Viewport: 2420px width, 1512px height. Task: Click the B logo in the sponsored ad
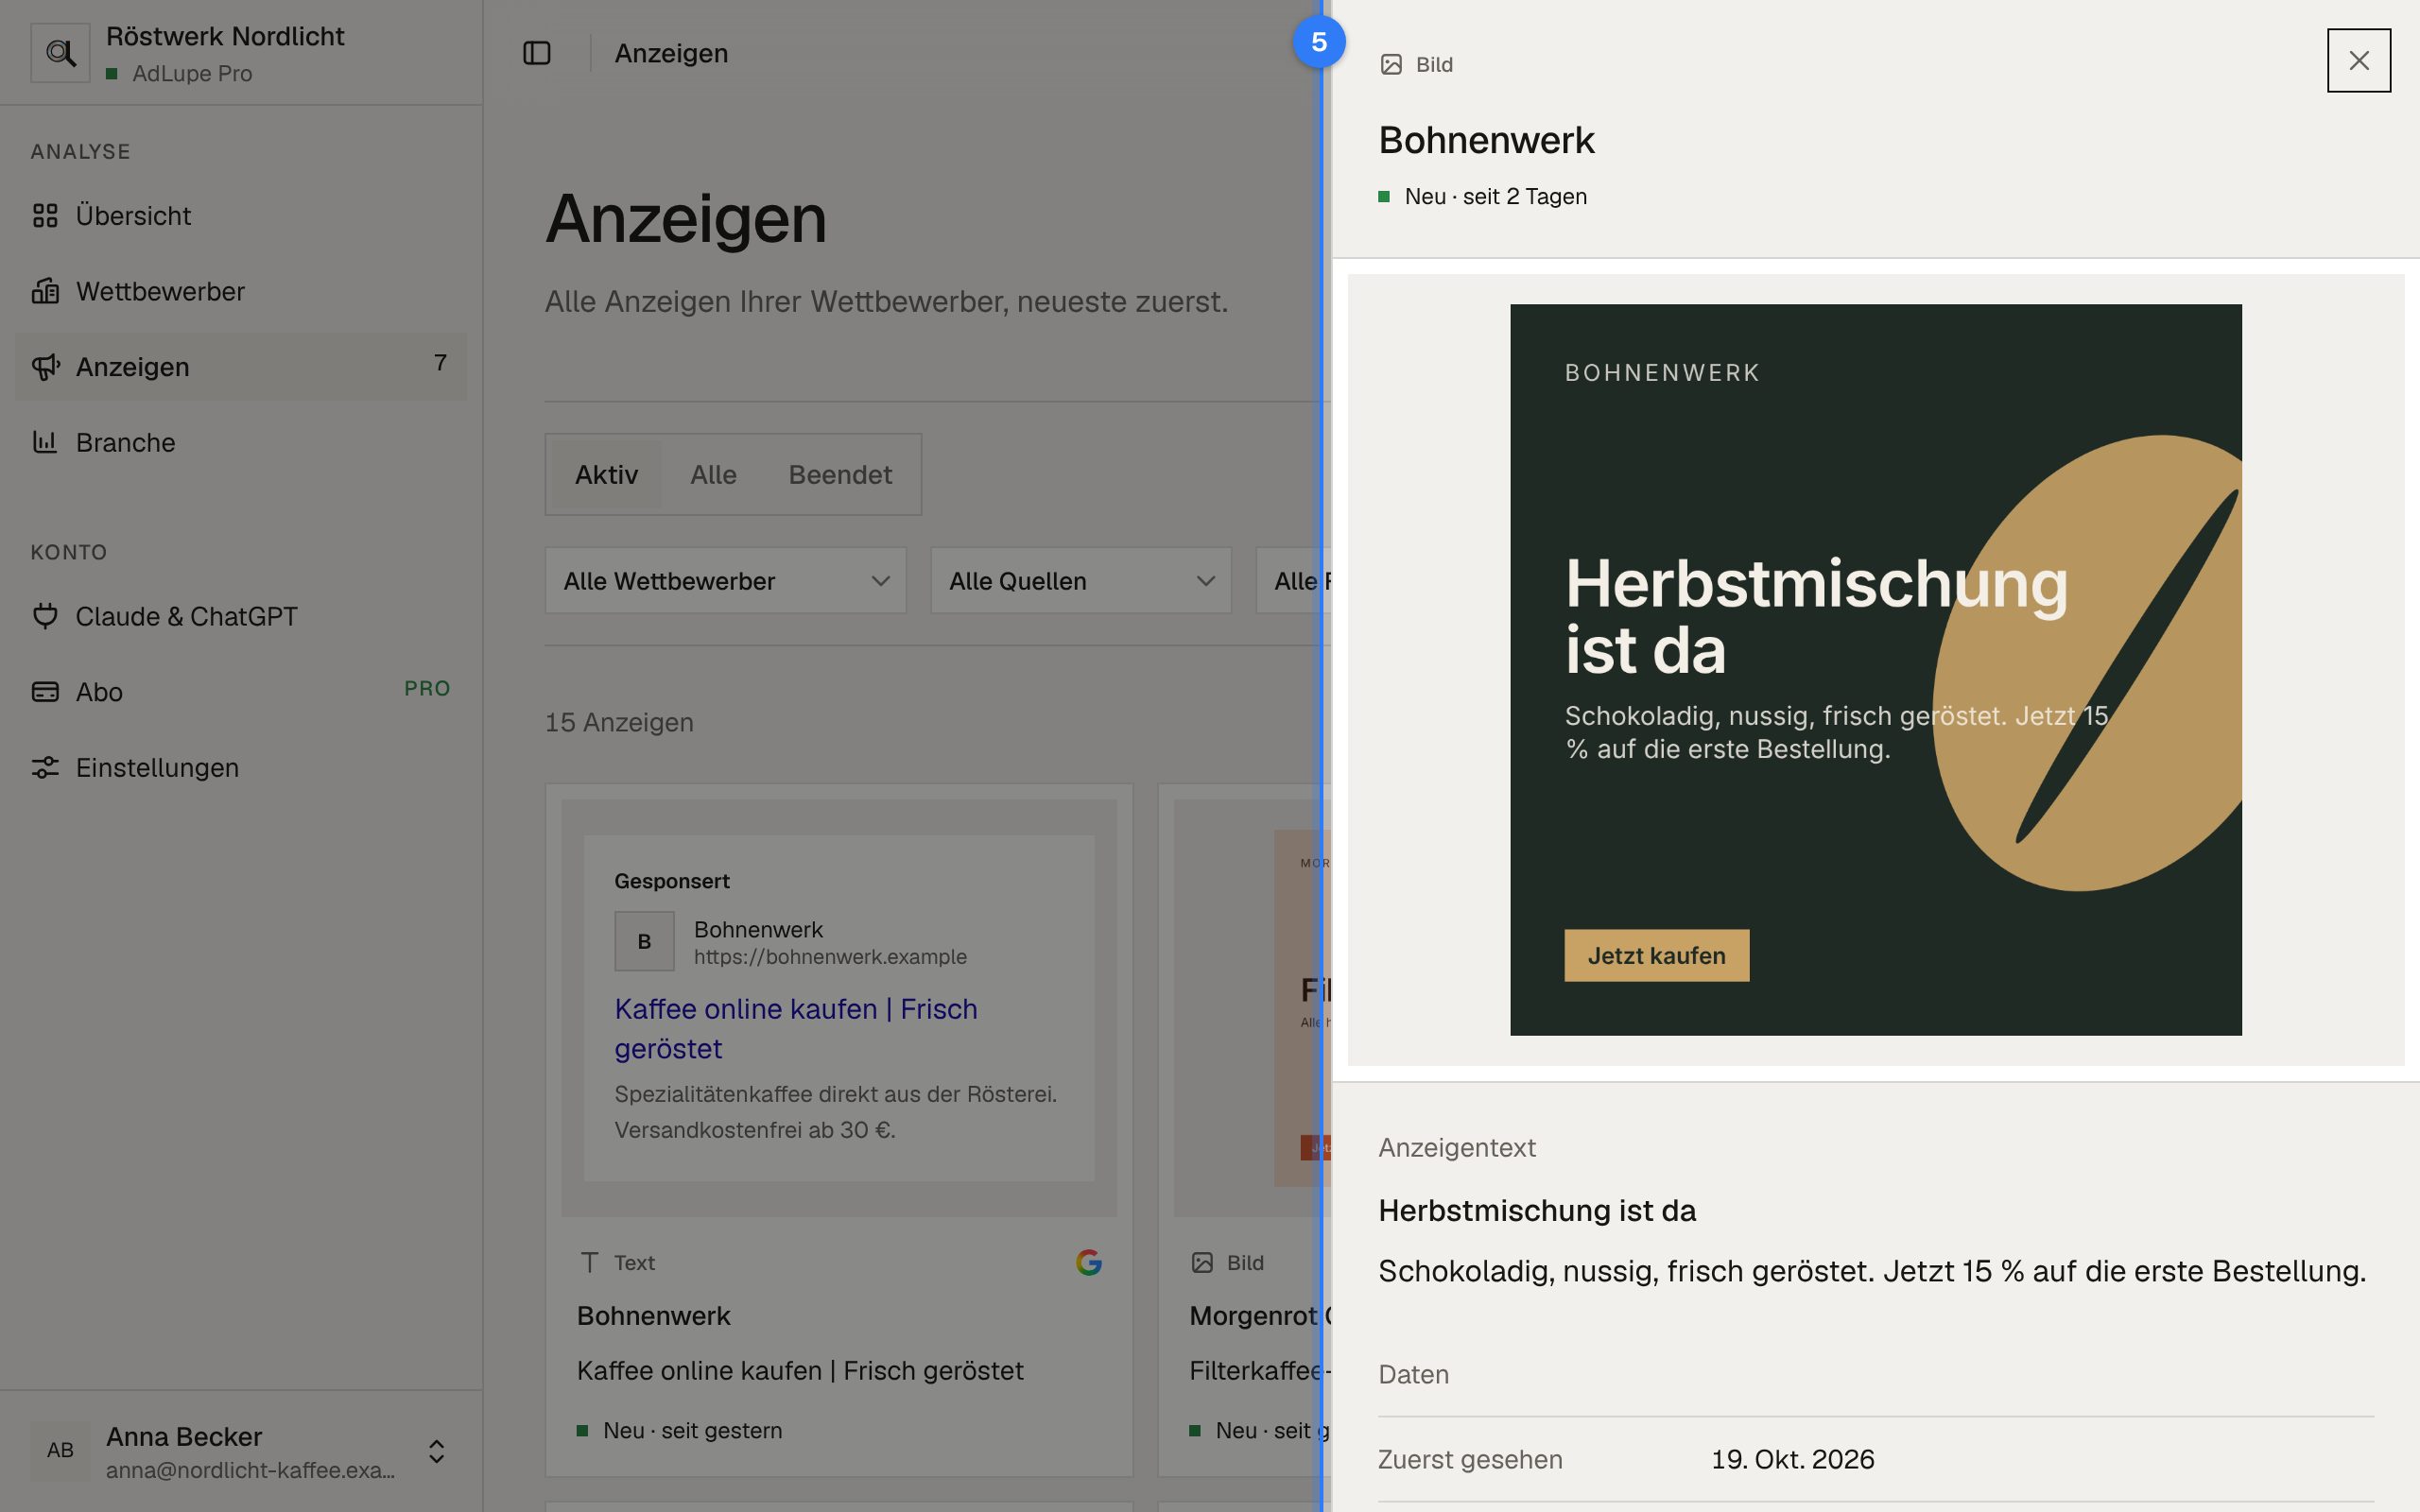click(x=645, y=942)
